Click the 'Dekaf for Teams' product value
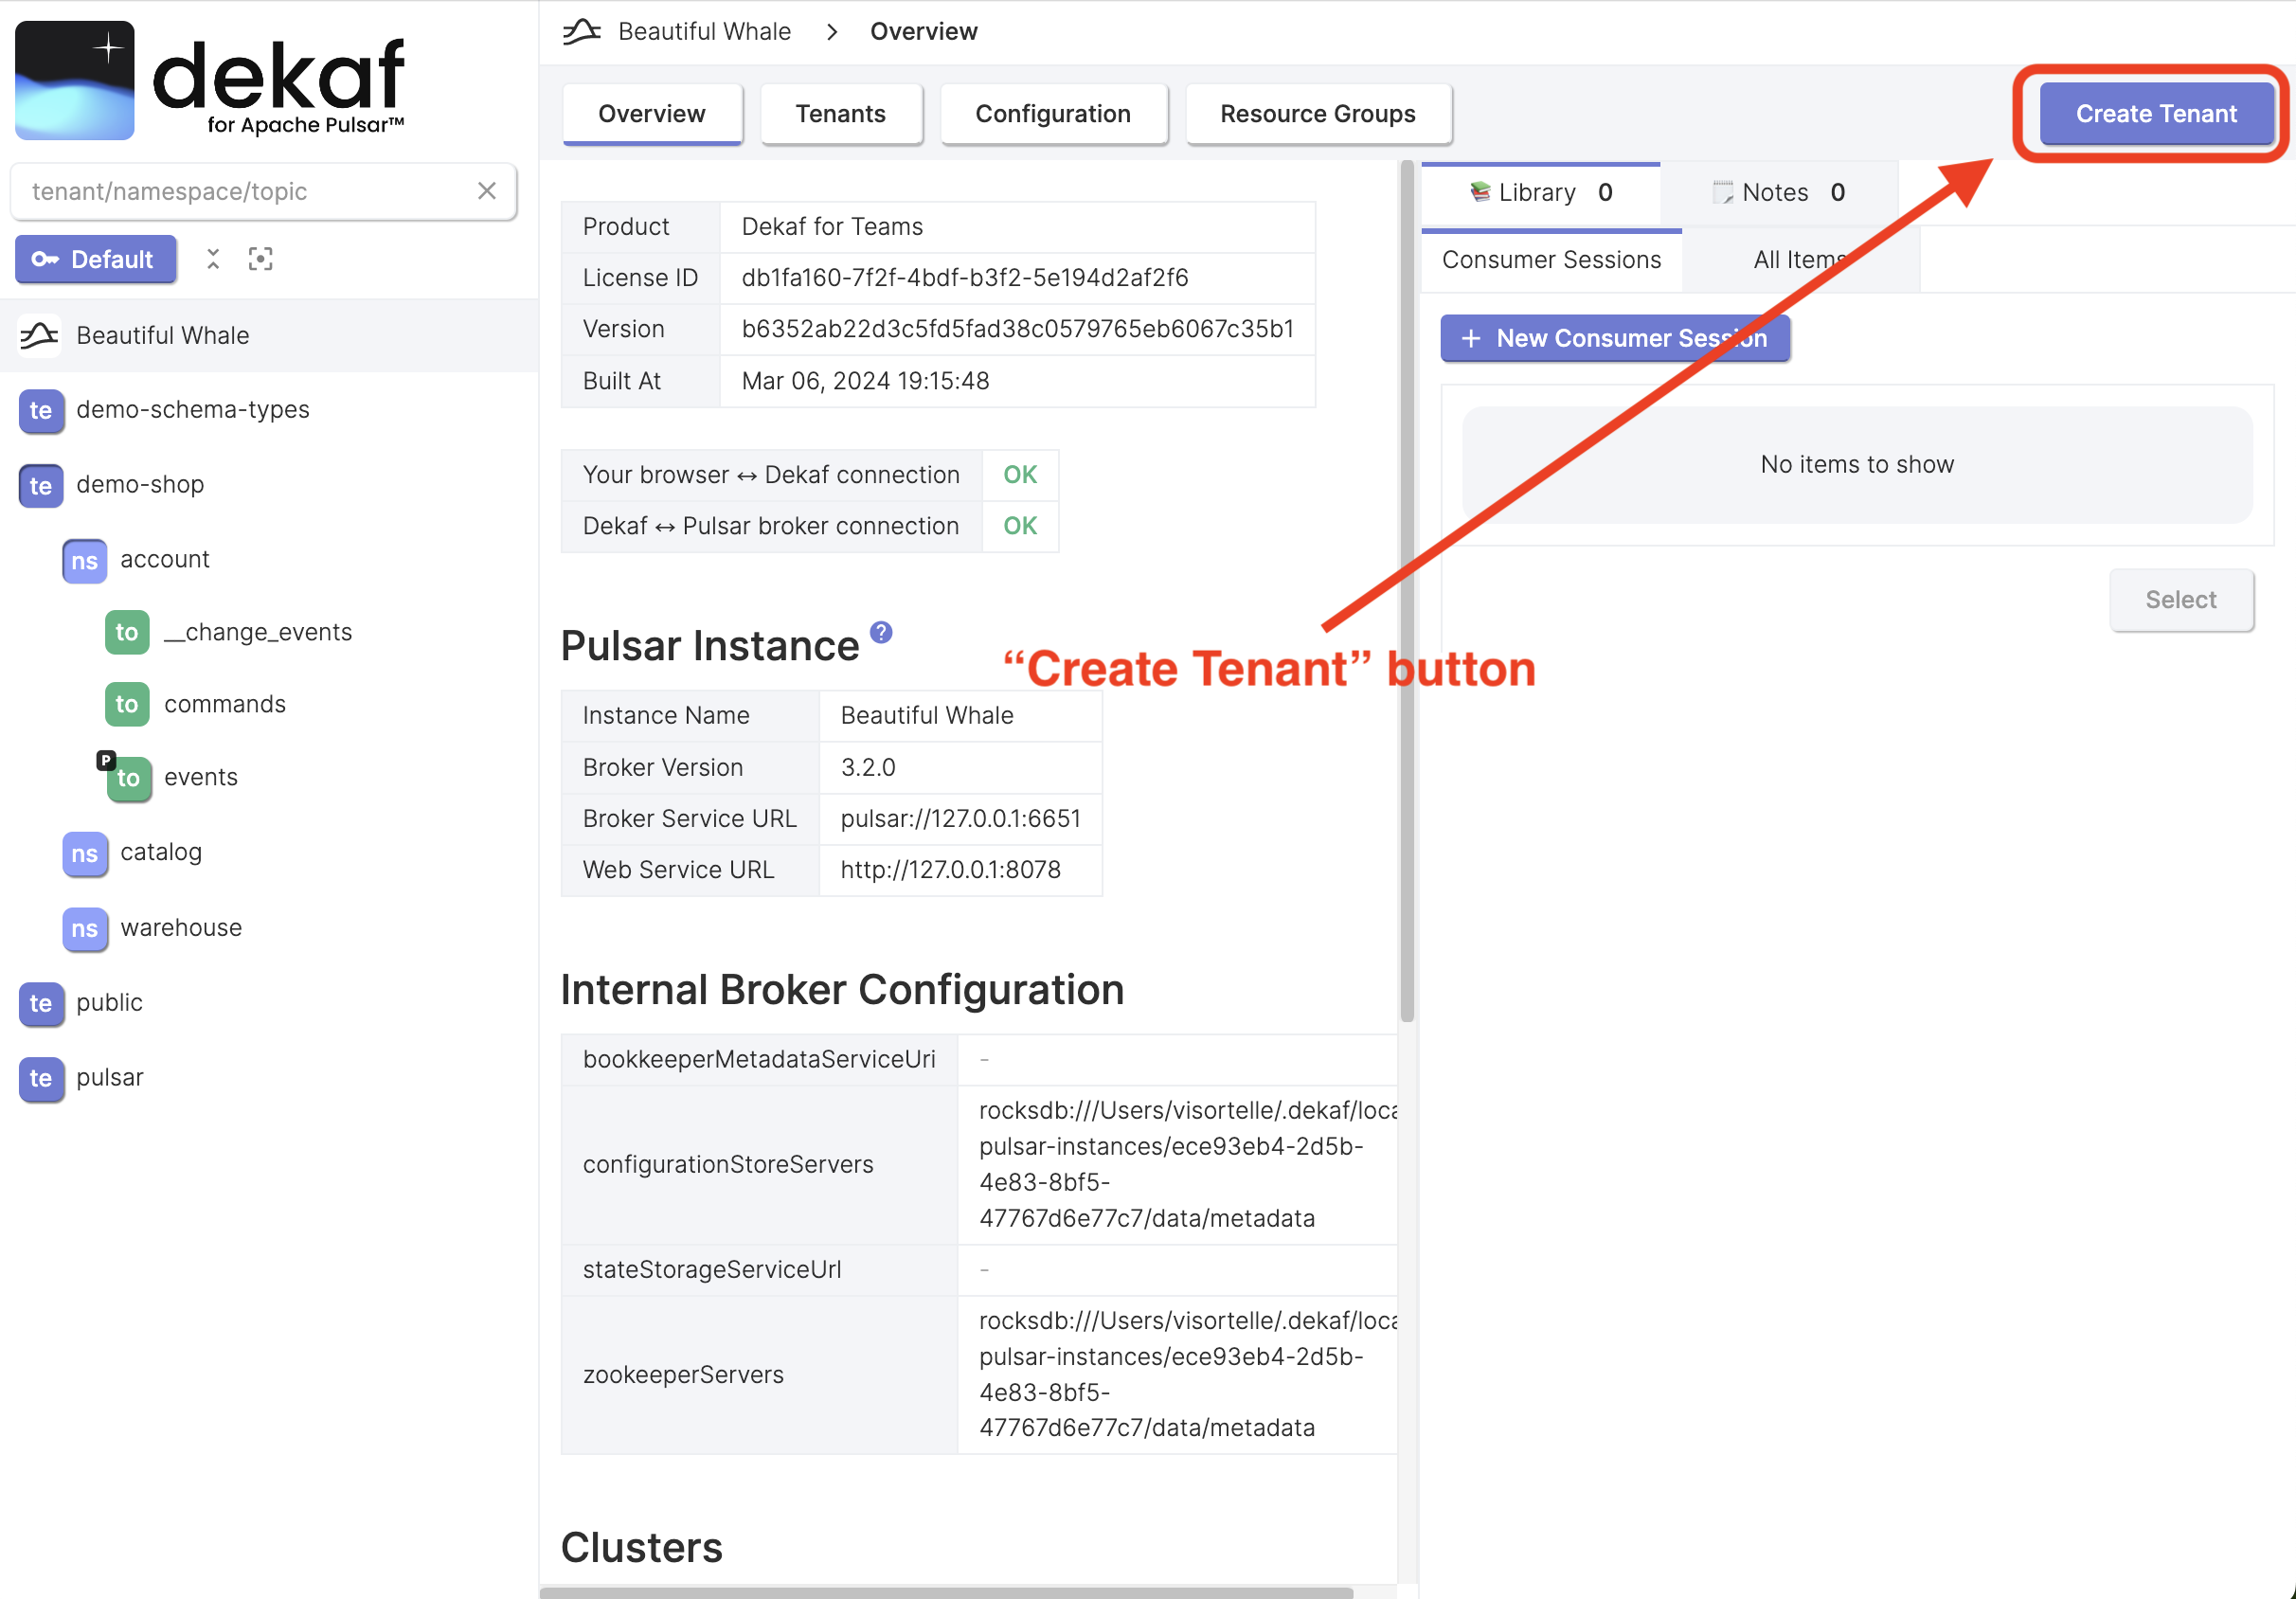Screen dimensions: 2296x1599 832,227
